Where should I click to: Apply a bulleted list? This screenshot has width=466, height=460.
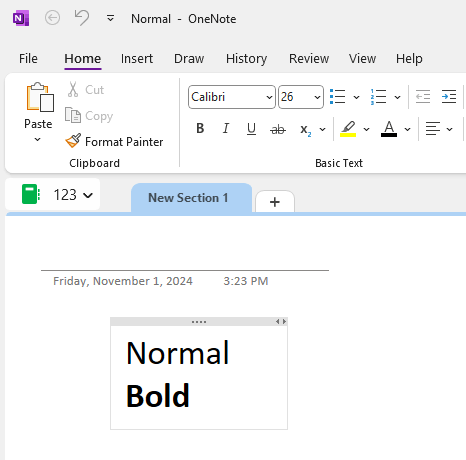[x=338, y=97]
